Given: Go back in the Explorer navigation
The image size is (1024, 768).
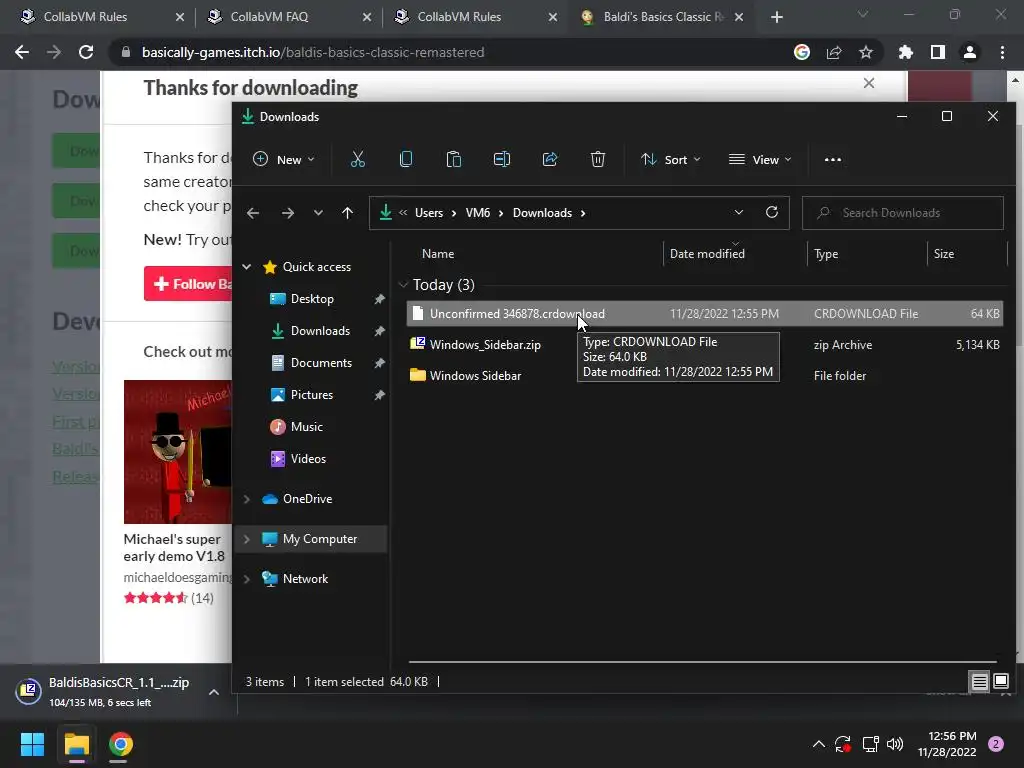Looking at the screenshot, I should (253, 213).
